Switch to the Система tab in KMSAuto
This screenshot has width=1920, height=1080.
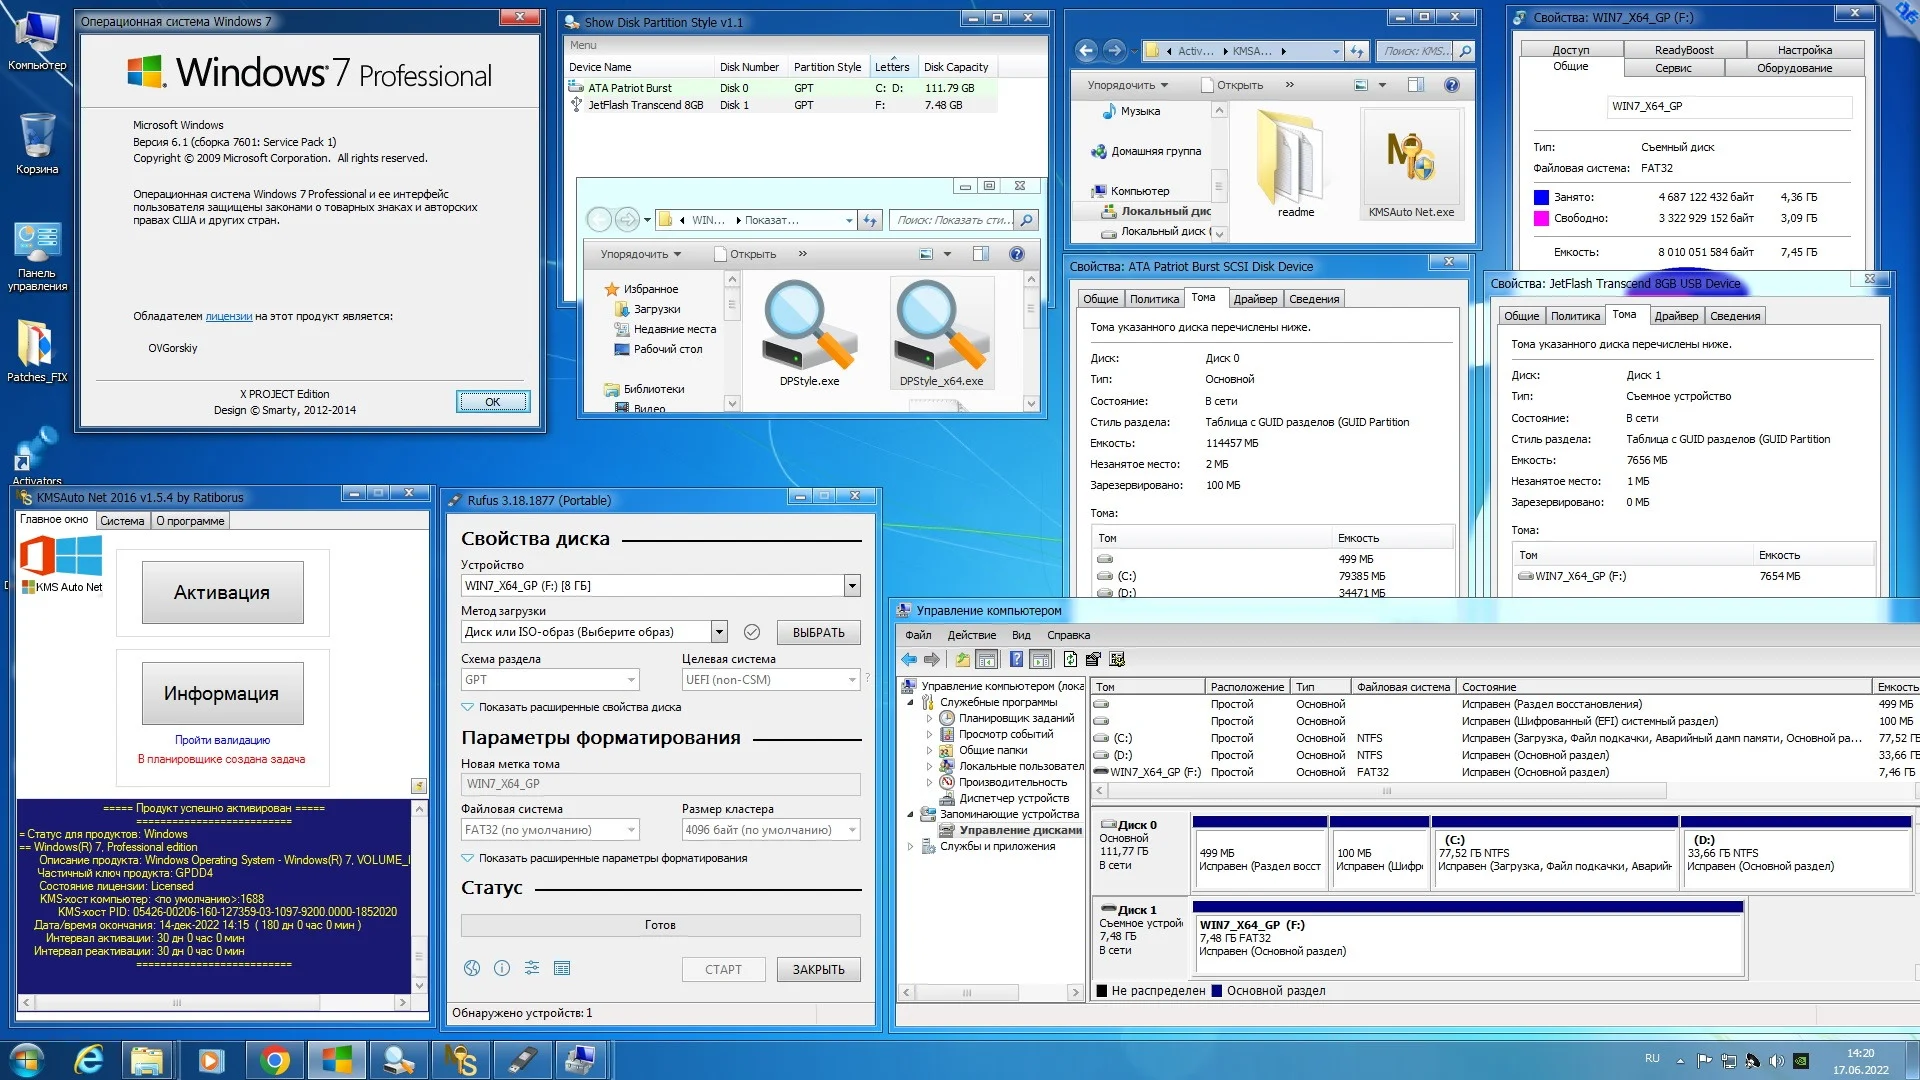tap(122, 521)
